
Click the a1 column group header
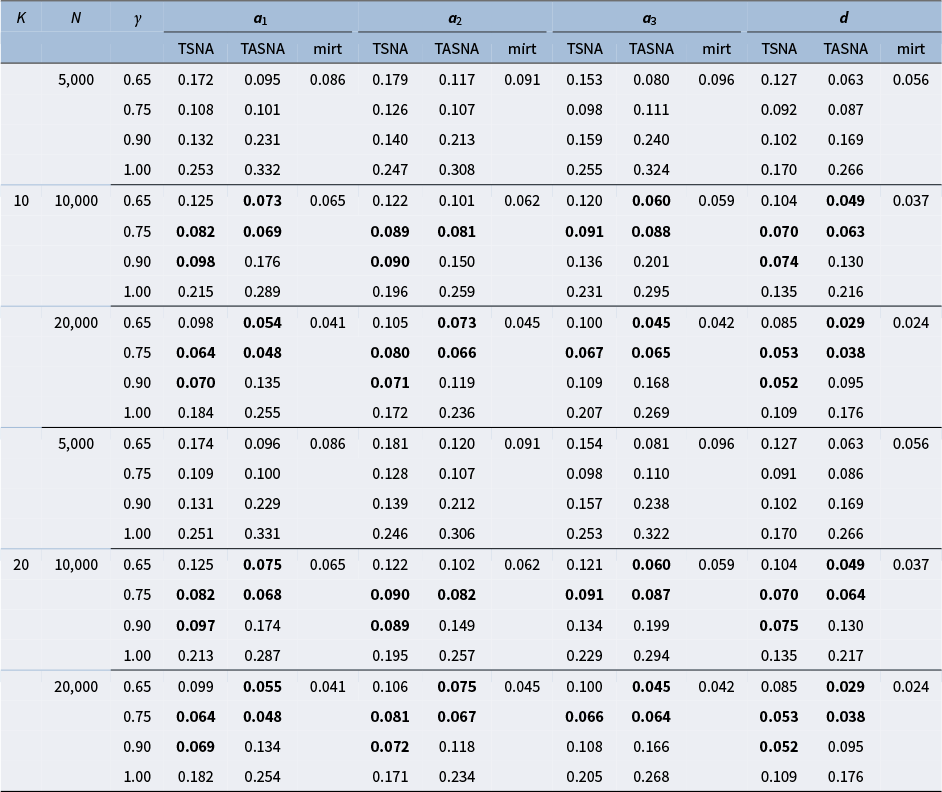pos(260,18)
